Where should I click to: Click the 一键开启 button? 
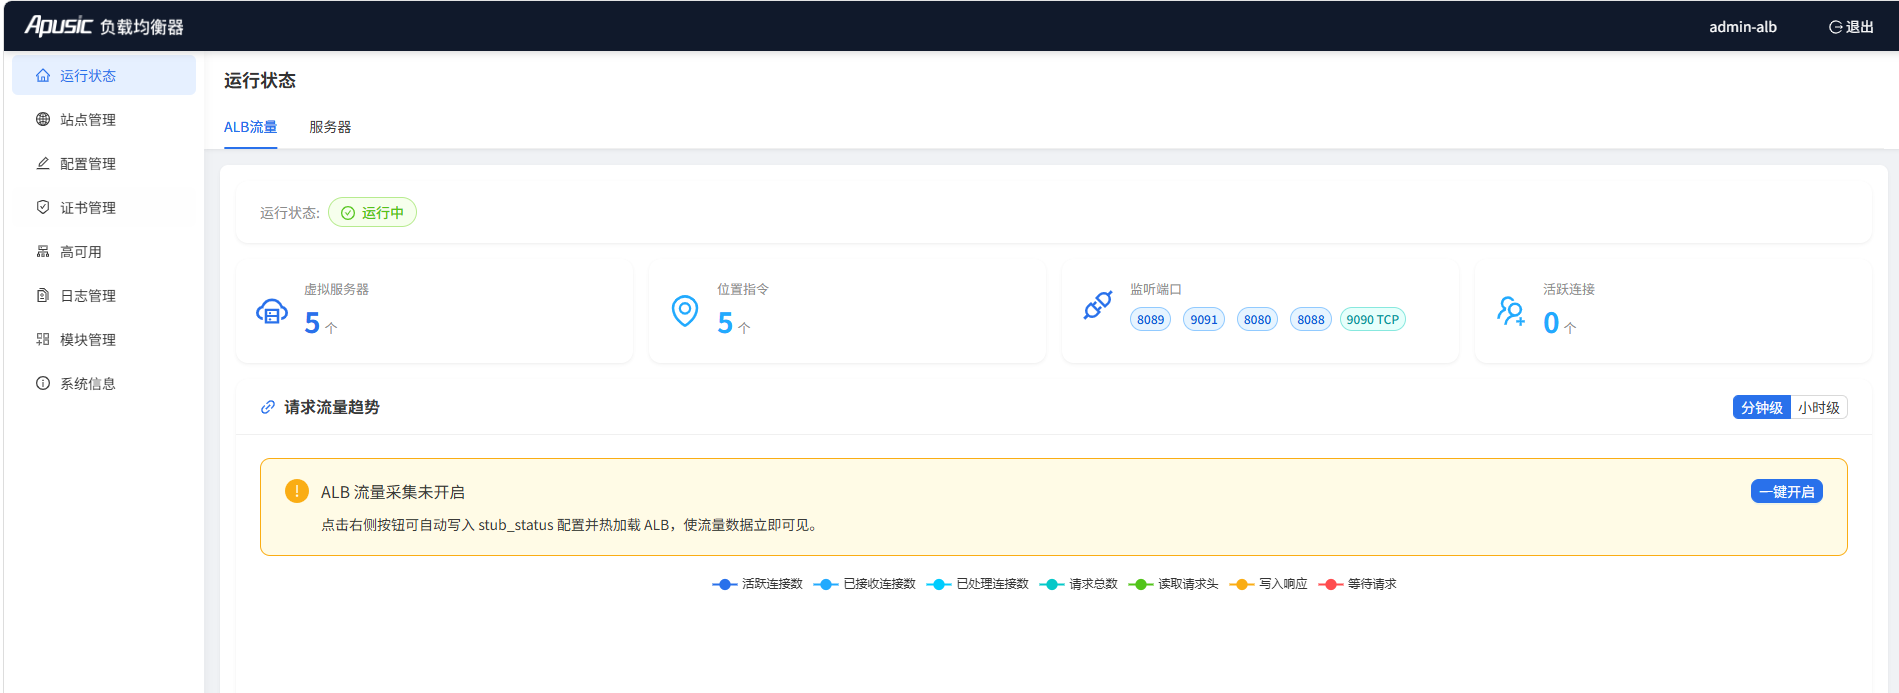pos(1787,492)
